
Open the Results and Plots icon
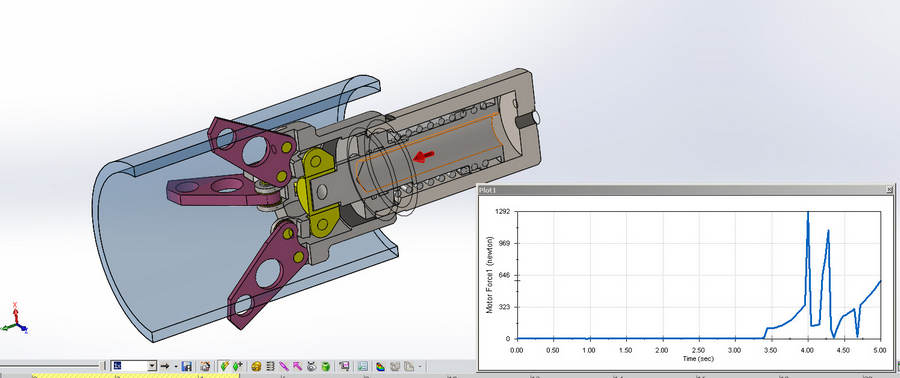(344, 366)
